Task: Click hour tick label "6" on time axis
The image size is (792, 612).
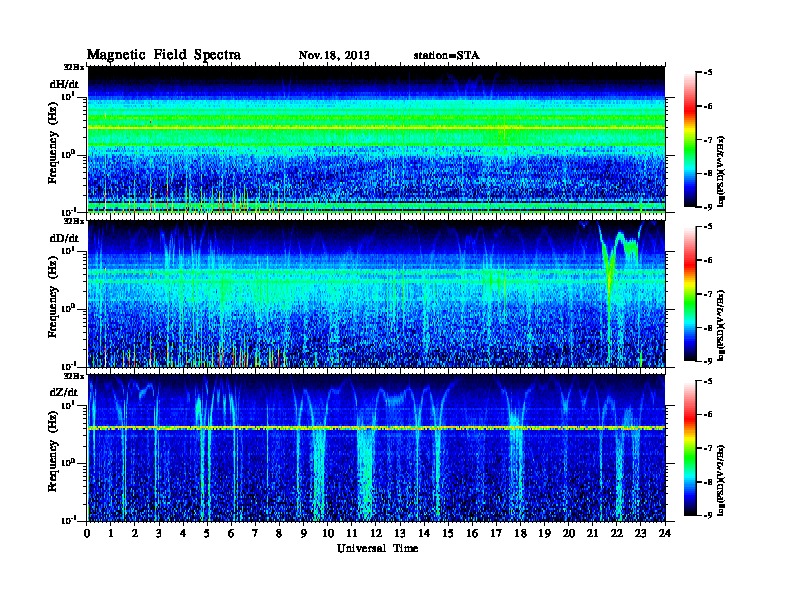Action: pos(231,533)
